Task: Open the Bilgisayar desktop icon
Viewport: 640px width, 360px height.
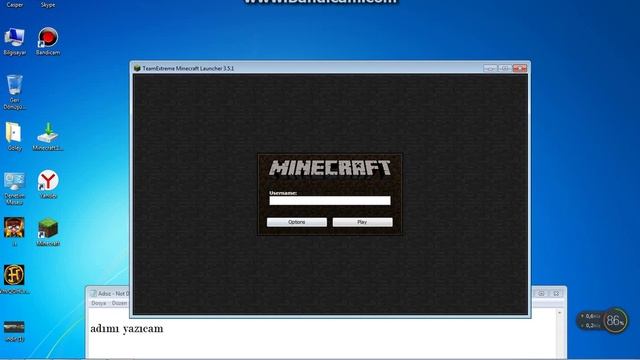Action: pos(15,40)
